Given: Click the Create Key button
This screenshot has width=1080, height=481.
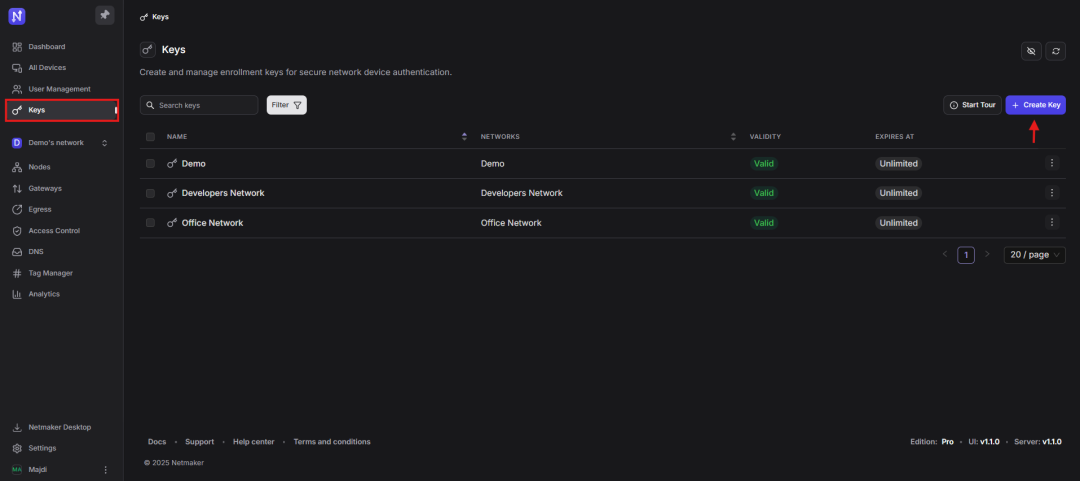Looking at the screenshot, I should pos(1036,105).
